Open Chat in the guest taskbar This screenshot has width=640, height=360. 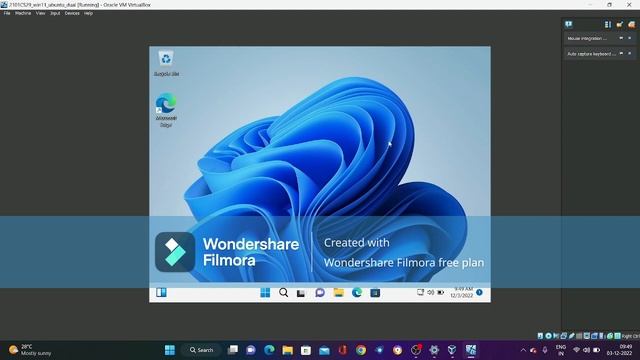320,293
